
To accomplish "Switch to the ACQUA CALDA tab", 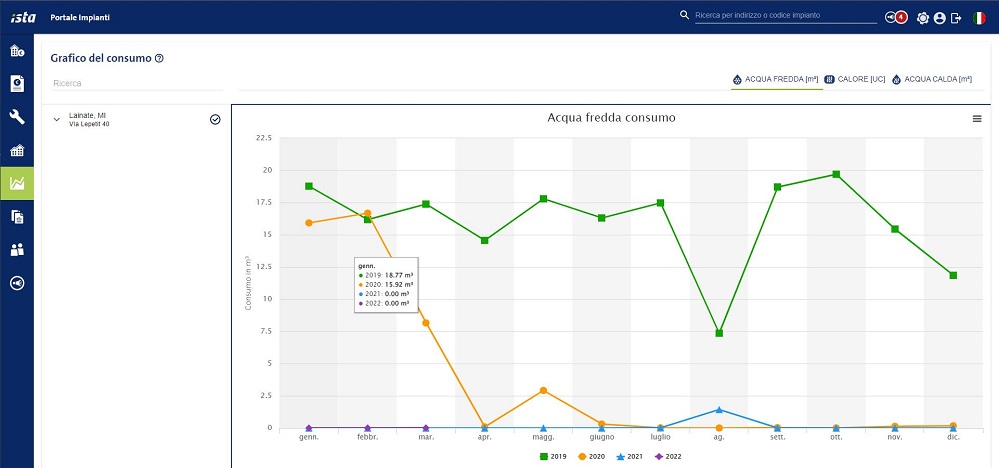I will click(x=931, y=78).
